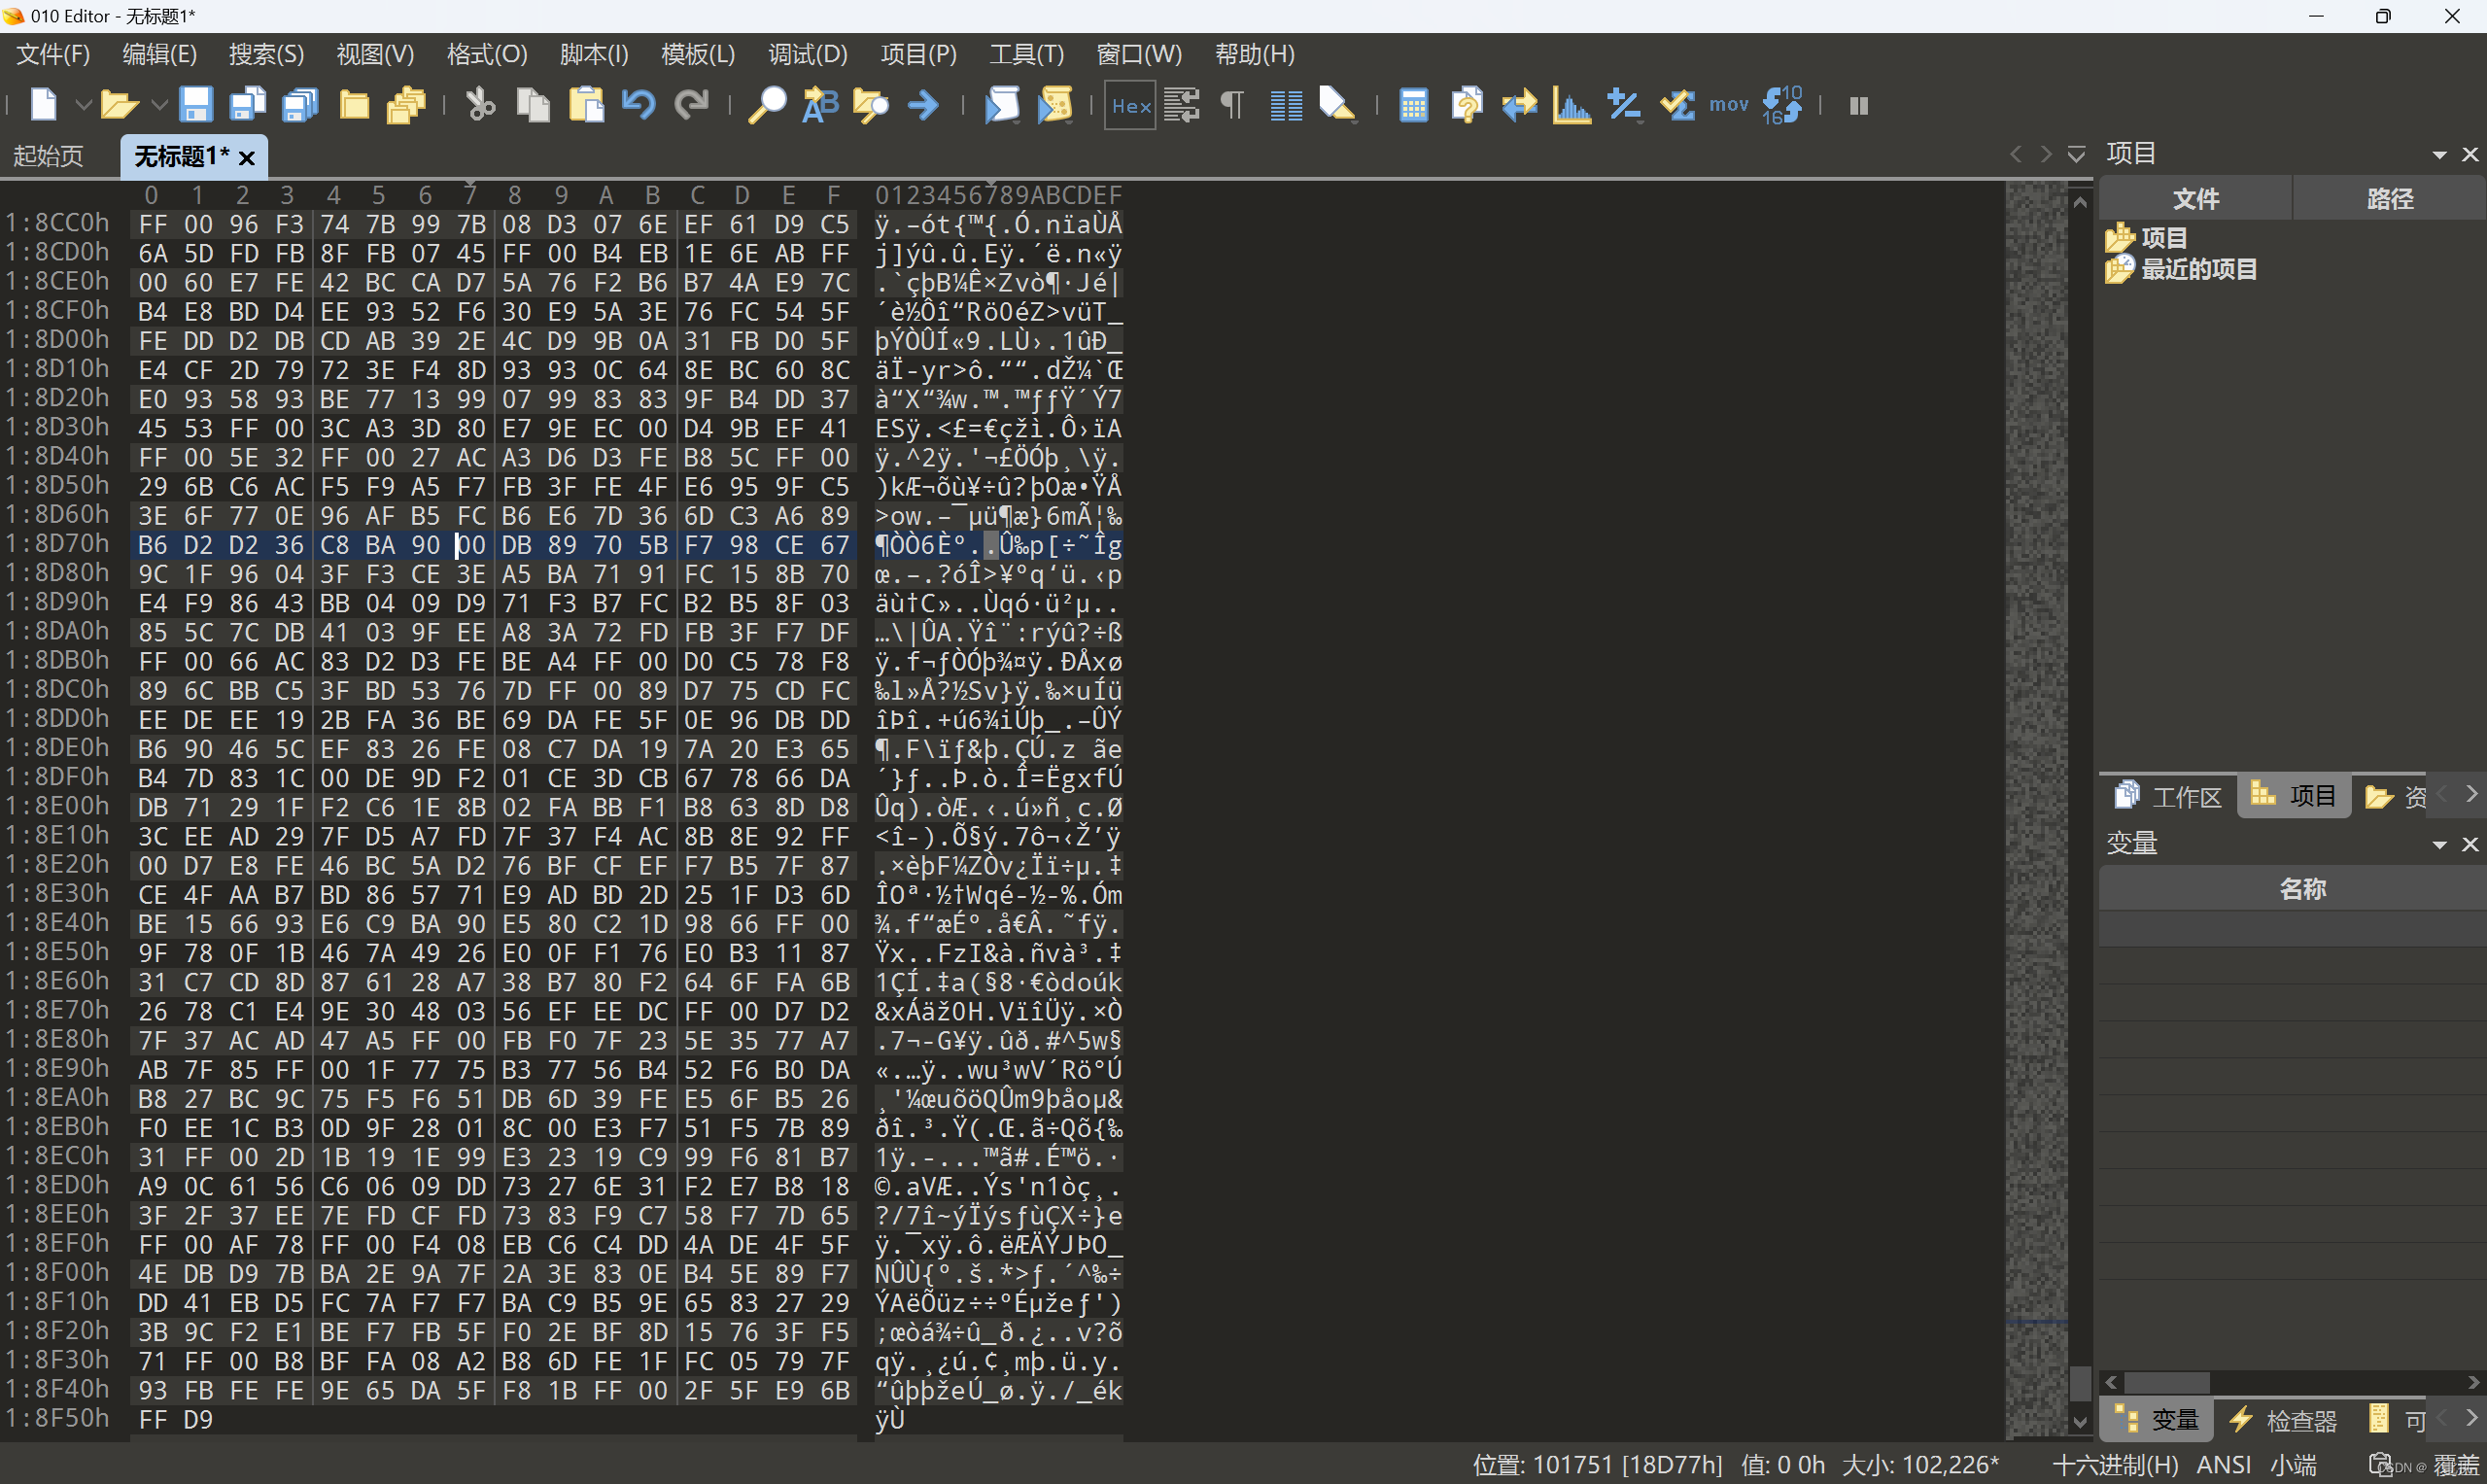This screenshot has height=1484, width=2487.
Task: Open the Replace tool icon
Action: coord(819,105)
